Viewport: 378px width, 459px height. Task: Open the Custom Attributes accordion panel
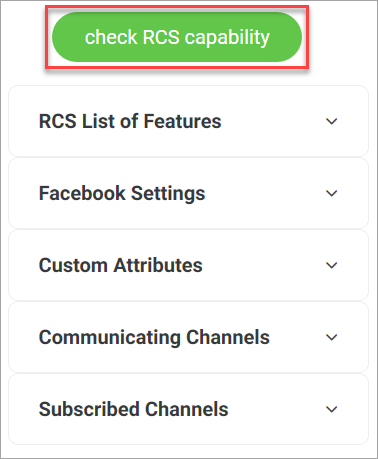188,265
